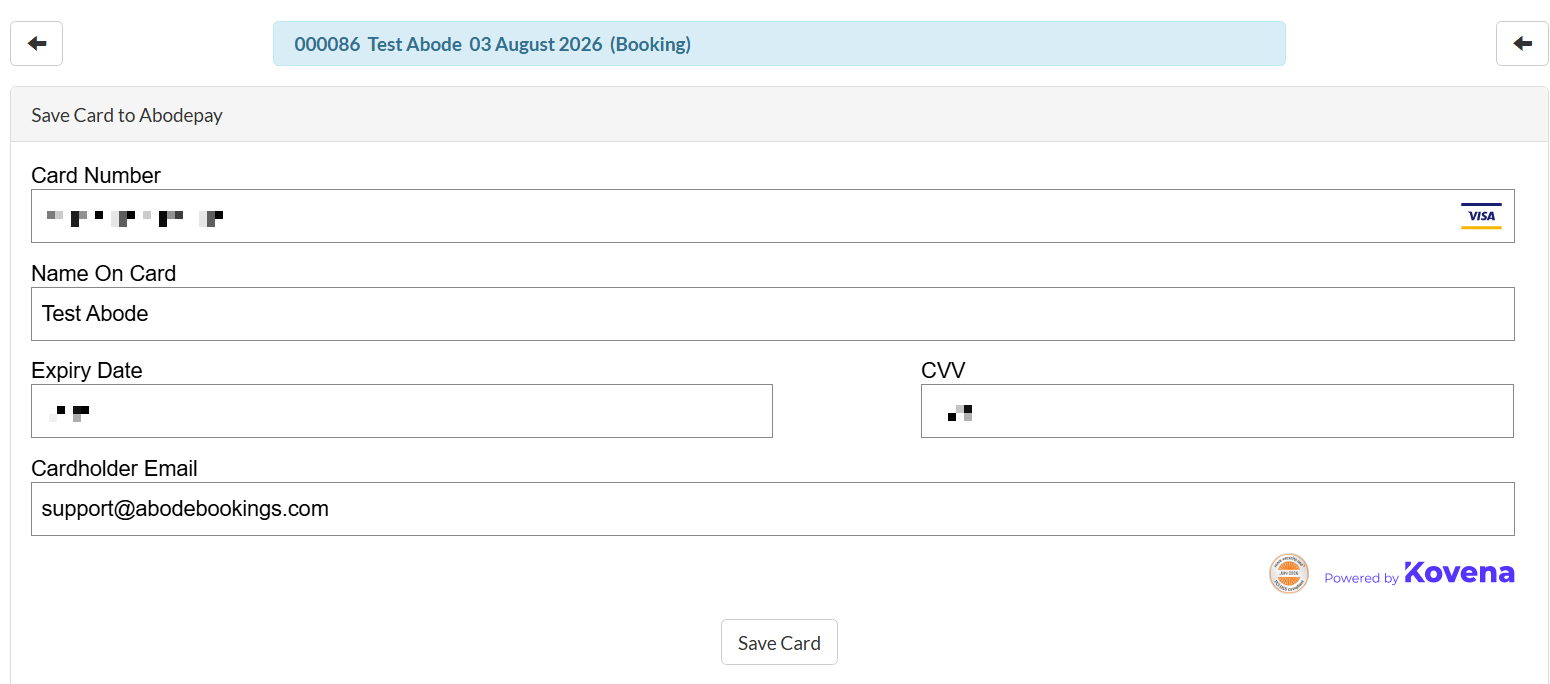
Task: Click the Card Number label
Action: [x=96, y=175]
